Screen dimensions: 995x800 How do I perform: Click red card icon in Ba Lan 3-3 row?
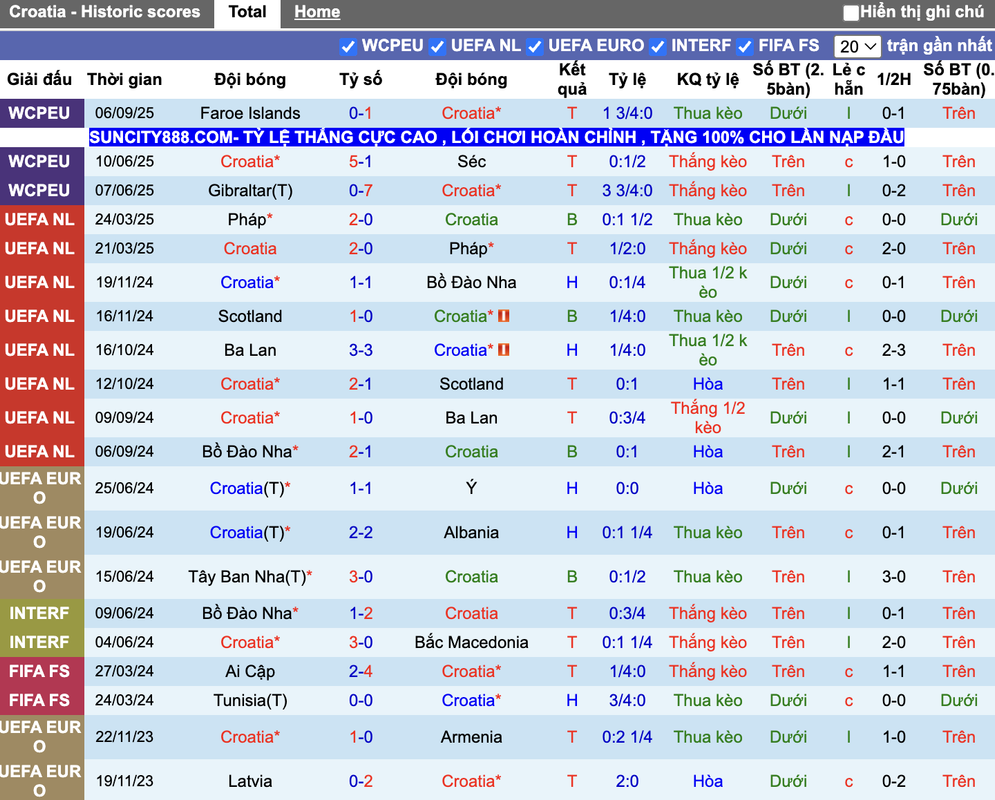tap(504, 350)
